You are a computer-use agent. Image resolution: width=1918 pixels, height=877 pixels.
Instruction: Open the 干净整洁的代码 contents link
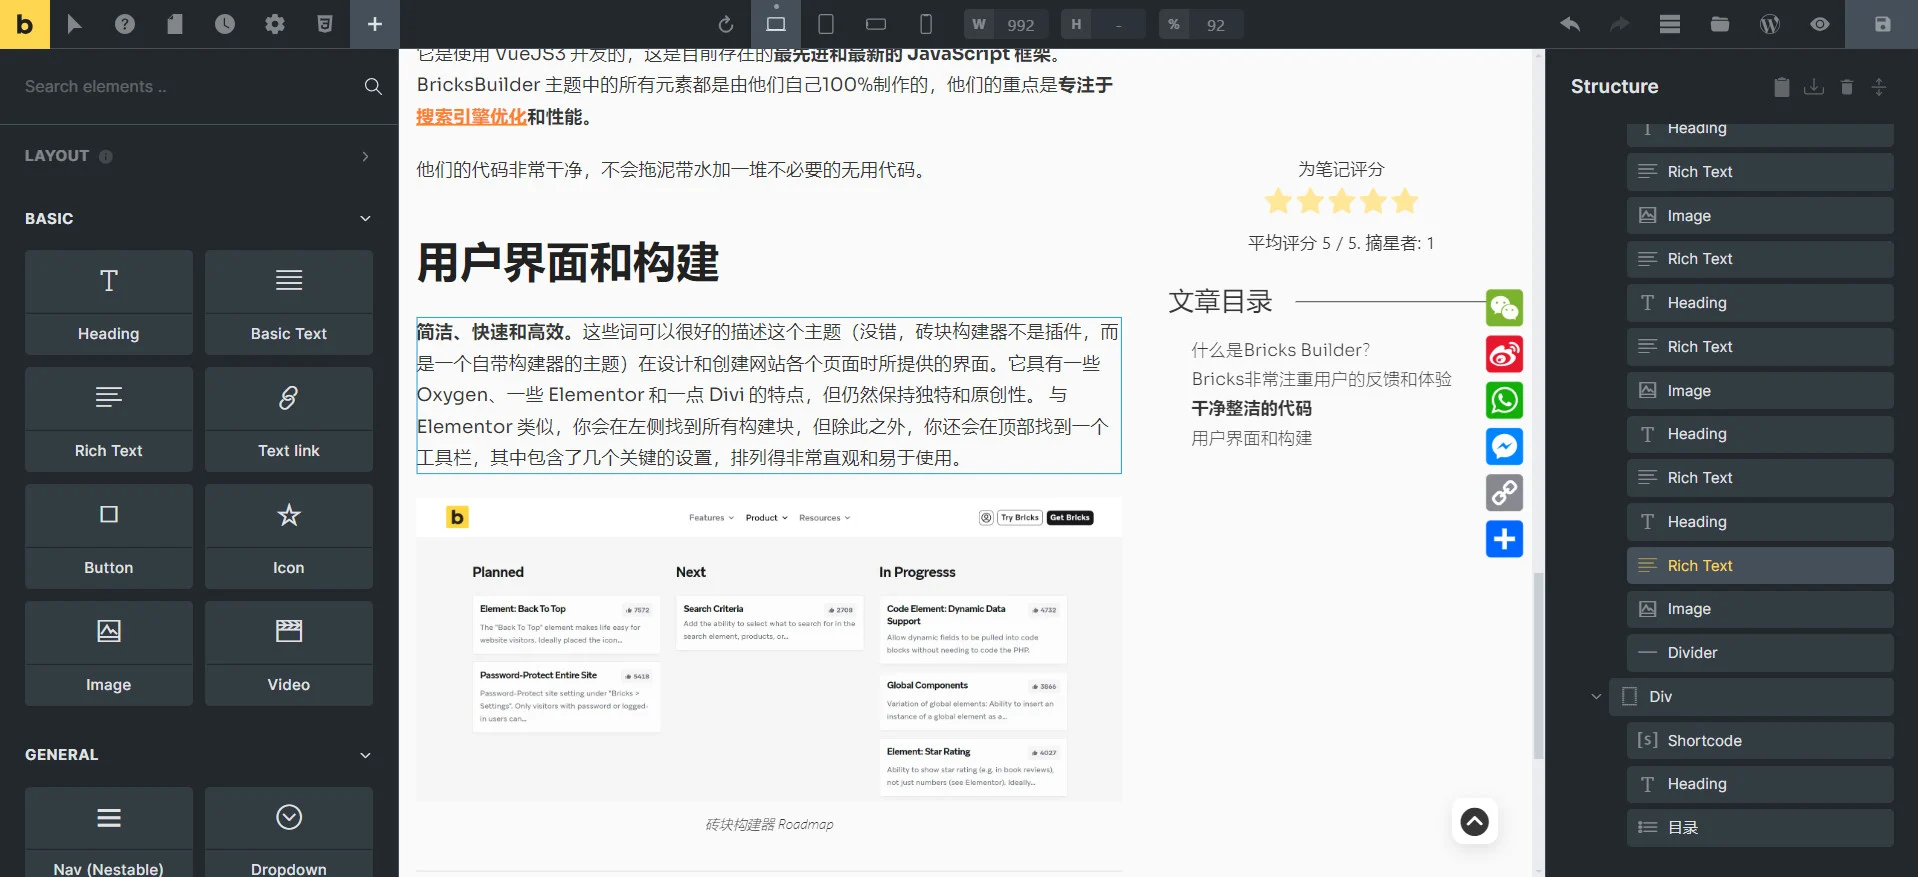point(1251,408)
